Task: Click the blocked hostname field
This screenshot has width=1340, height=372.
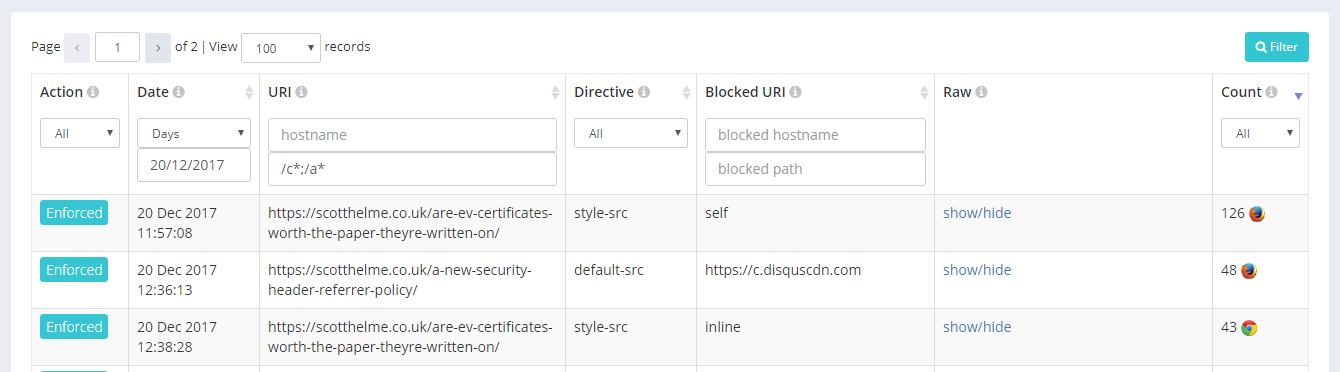Action: pos(815,135)
